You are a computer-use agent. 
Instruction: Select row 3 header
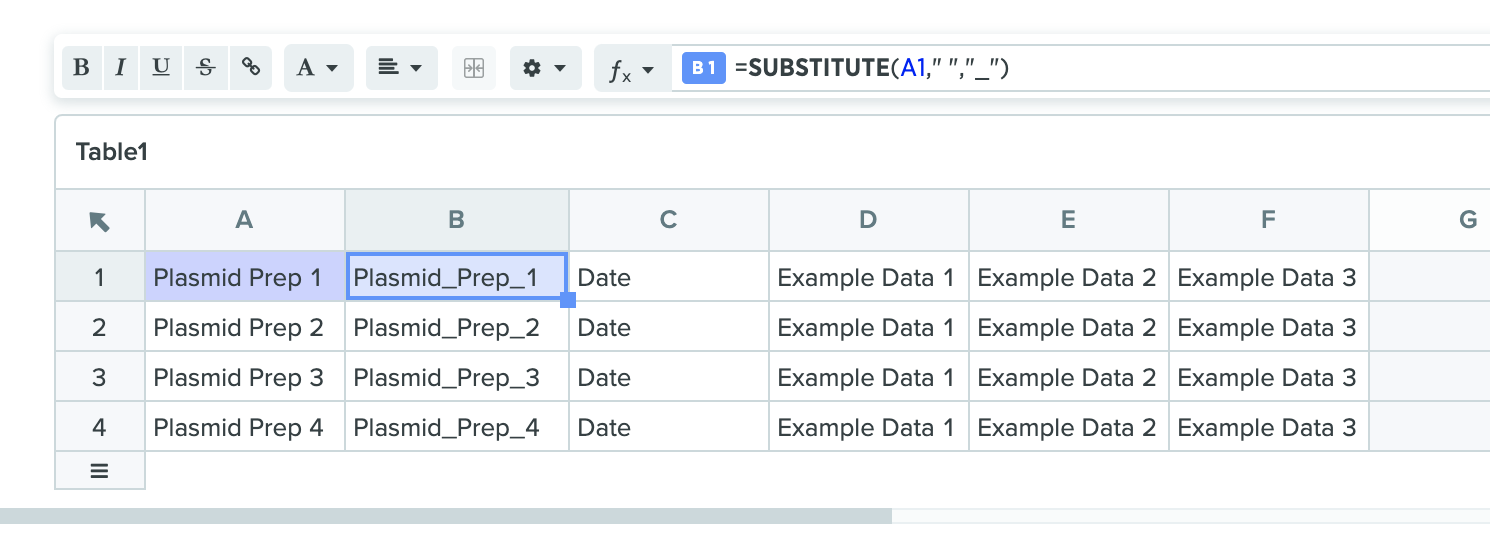100,377
